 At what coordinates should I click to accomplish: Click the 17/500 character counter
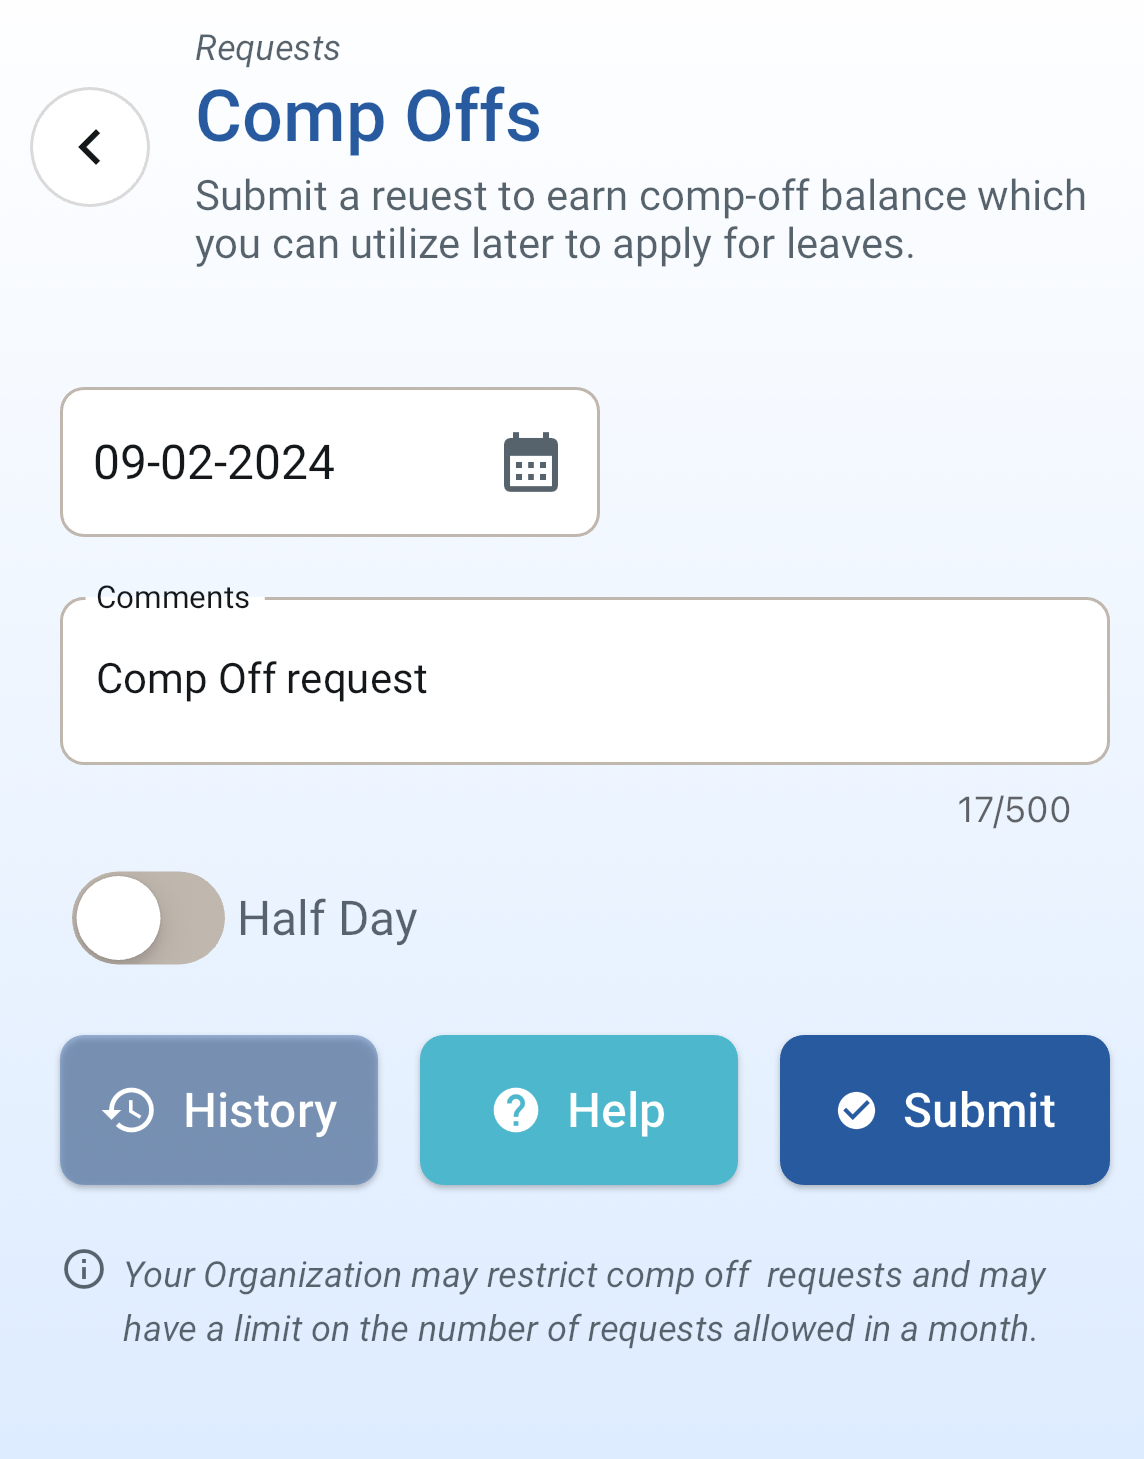tap(1014, 810)
